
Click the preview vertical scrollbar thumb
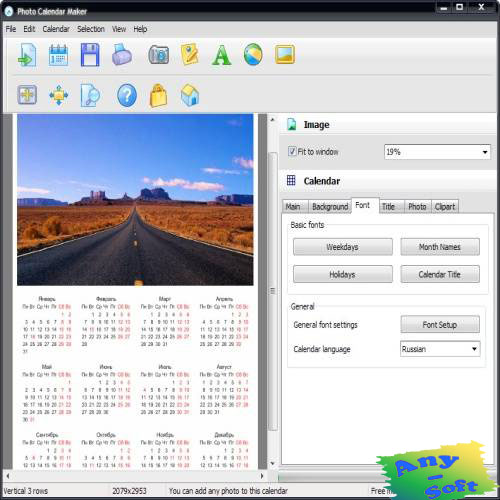273,291
